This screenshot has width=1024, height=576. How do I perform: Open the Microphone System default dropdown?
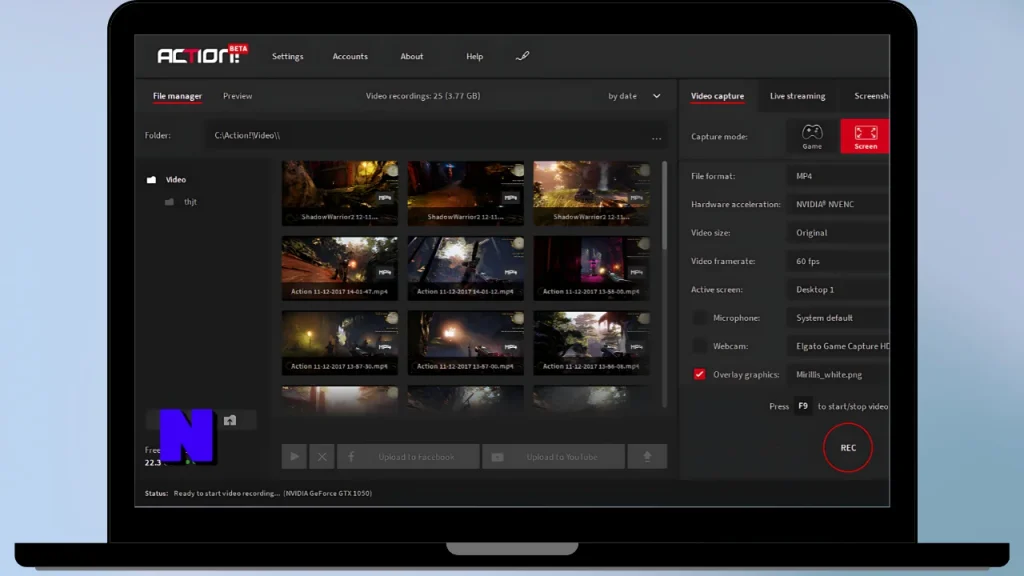(x=839, y=318)
